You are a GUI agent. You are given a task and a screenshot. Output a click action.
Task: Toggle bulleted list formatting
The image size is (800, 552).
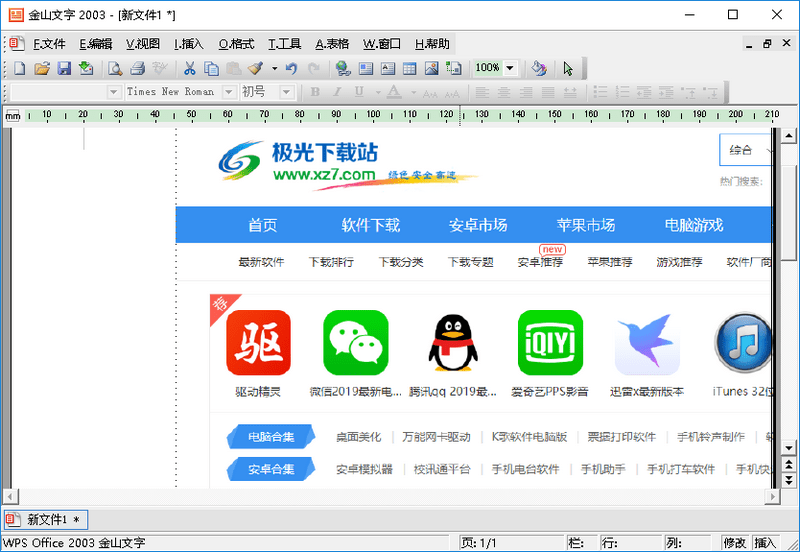point(601,92)
